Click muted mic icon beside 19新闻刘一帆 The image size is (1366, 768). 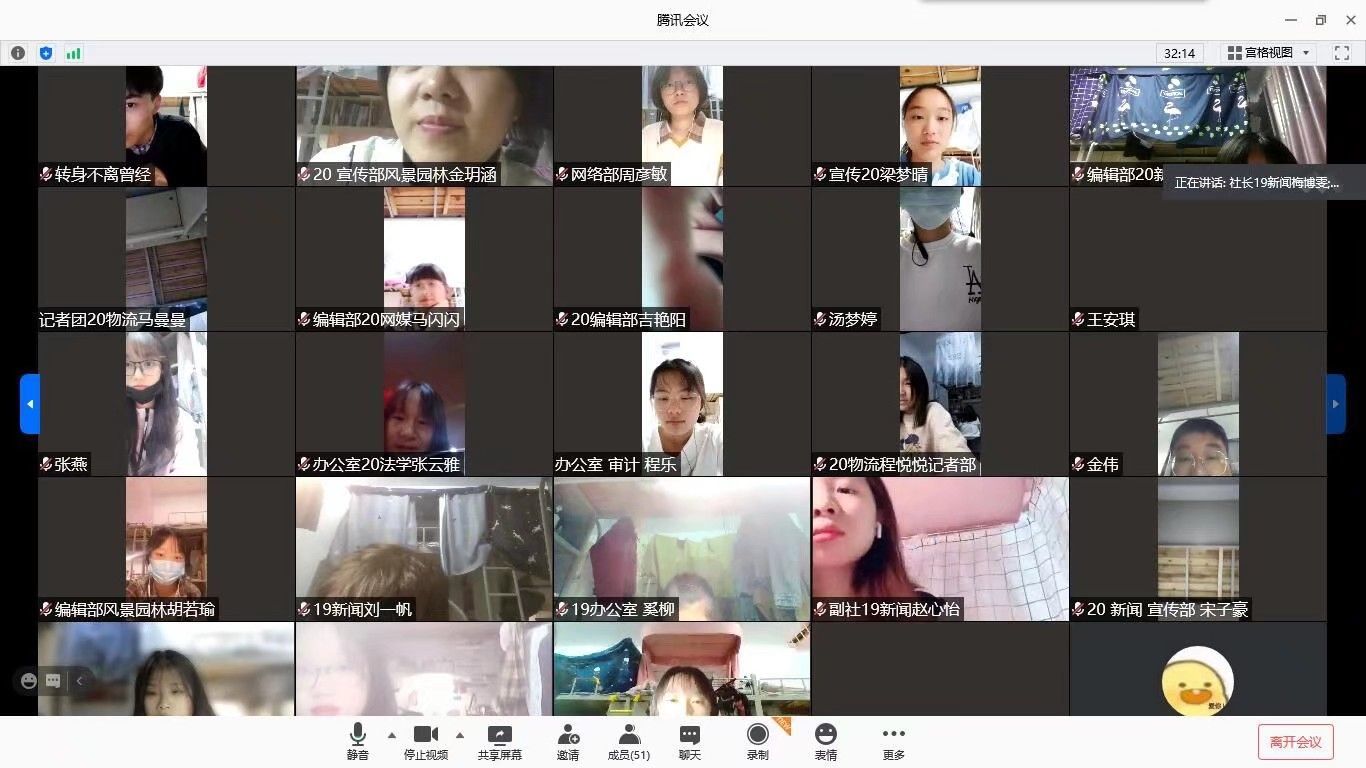coord(305,609)
